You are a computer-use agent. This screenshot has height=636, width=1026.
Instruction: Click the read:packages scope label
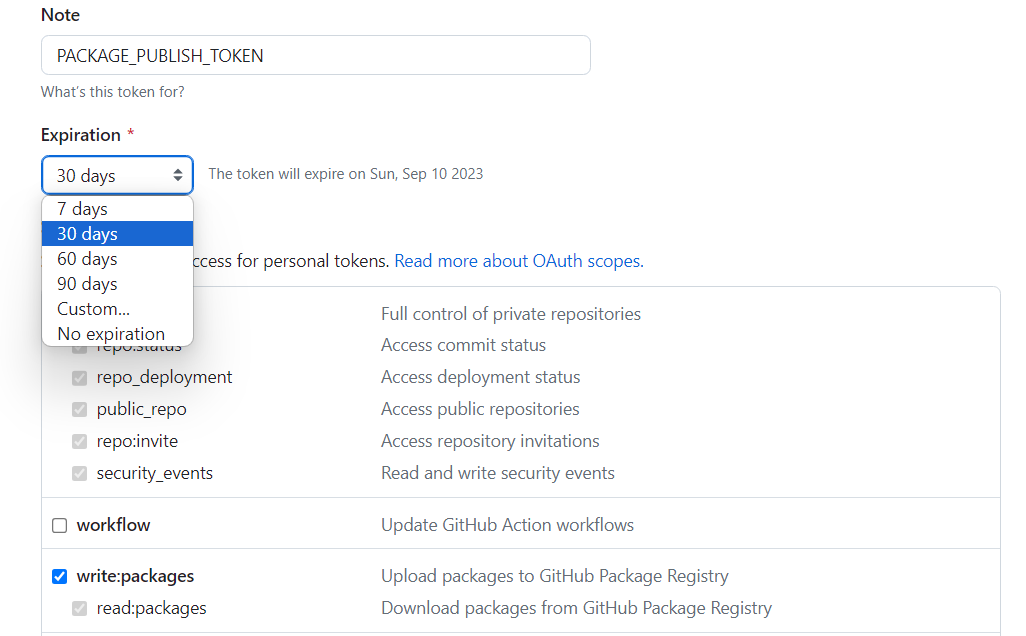[x=151, y=608]
